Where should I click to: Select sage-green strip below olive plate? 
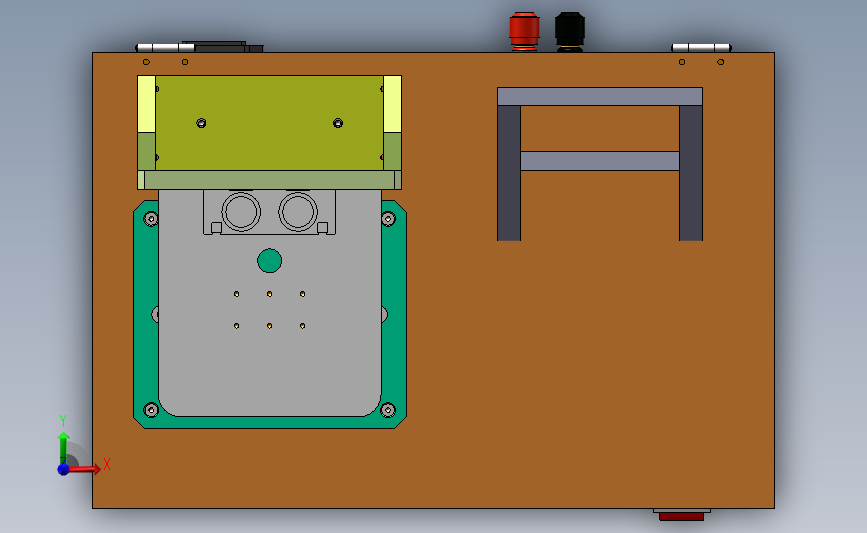(x=269, y=180)
